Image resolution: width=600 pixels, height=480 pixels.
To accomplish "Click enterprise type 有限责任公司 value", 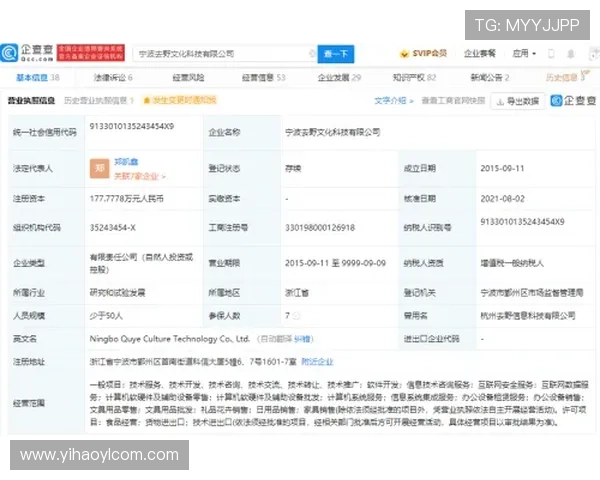I will click(x=141, y=263).
